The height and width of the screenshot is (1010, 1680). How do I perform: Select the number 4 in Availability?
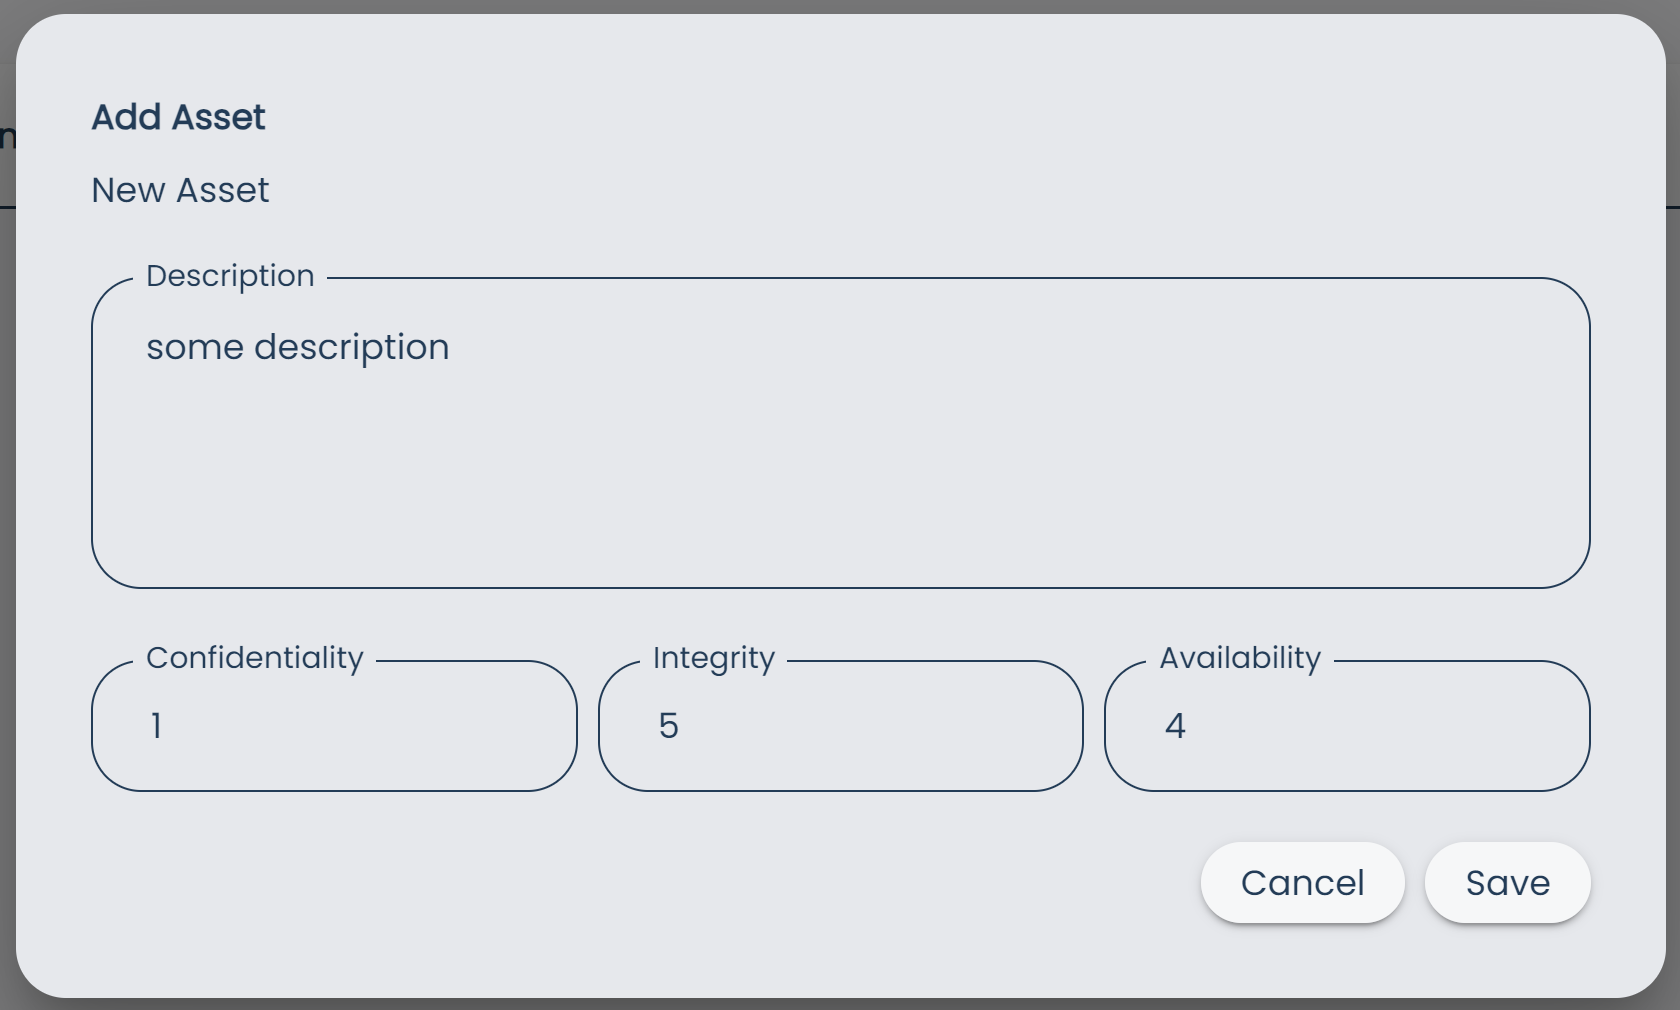coord(1176,727)
